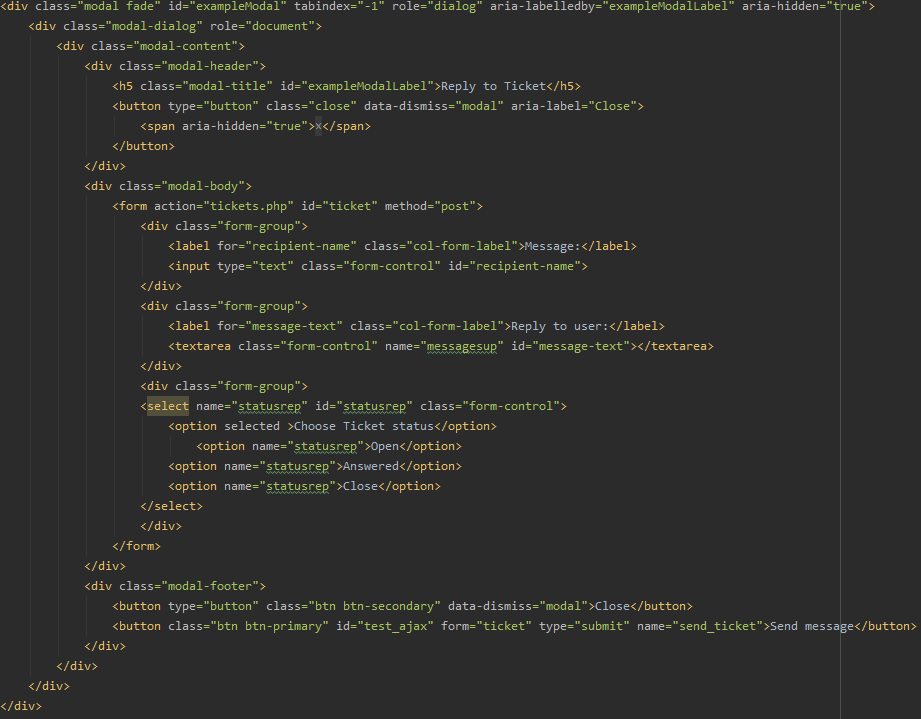Click the "Reply to Ticket" heading text

pos(493,86)
